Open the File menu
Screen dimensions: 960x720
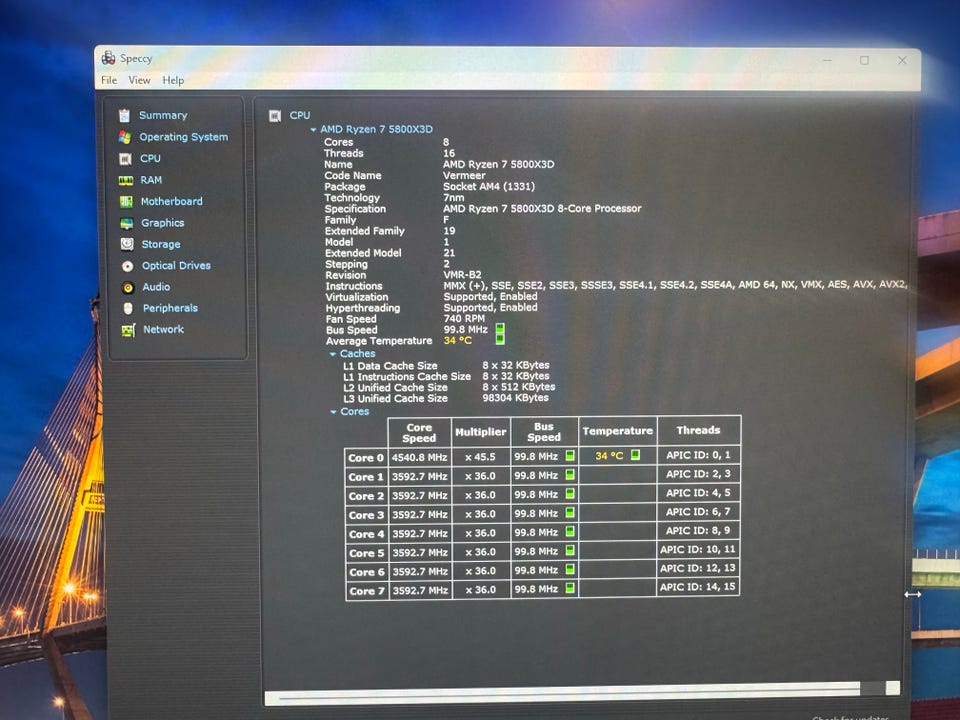pyautogui.click(x=109, y=80)
